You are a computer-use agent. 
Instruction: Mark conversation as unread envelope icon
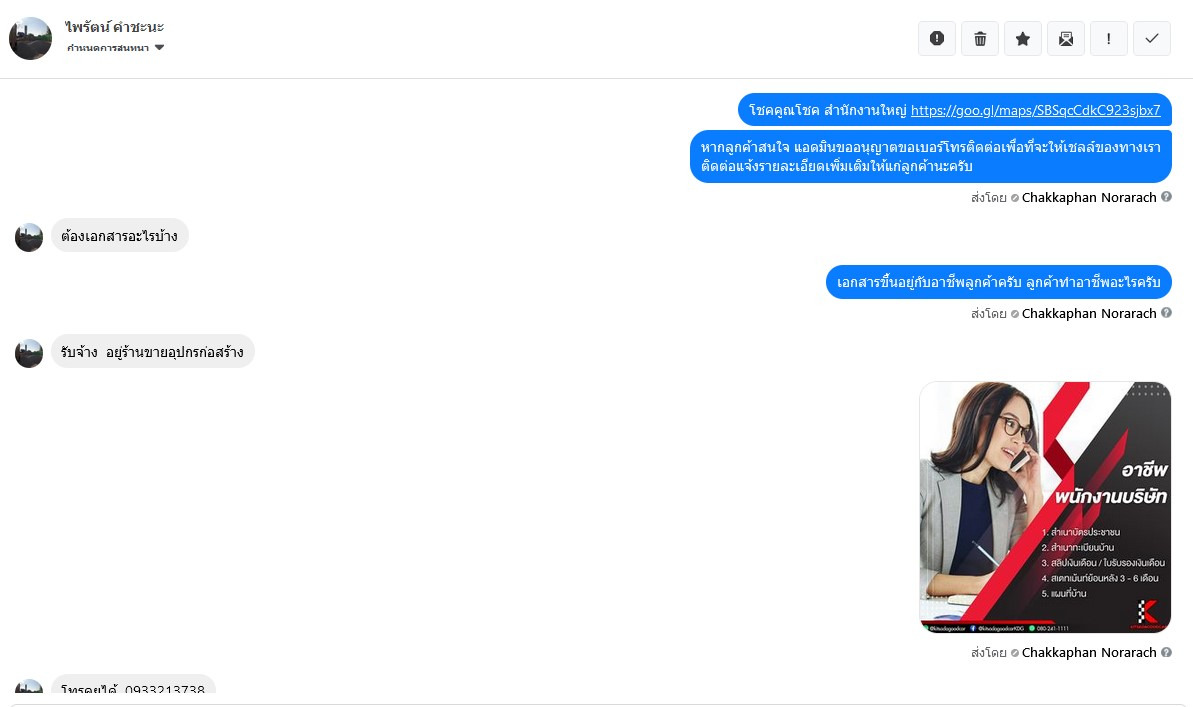tap(1066, 38)
